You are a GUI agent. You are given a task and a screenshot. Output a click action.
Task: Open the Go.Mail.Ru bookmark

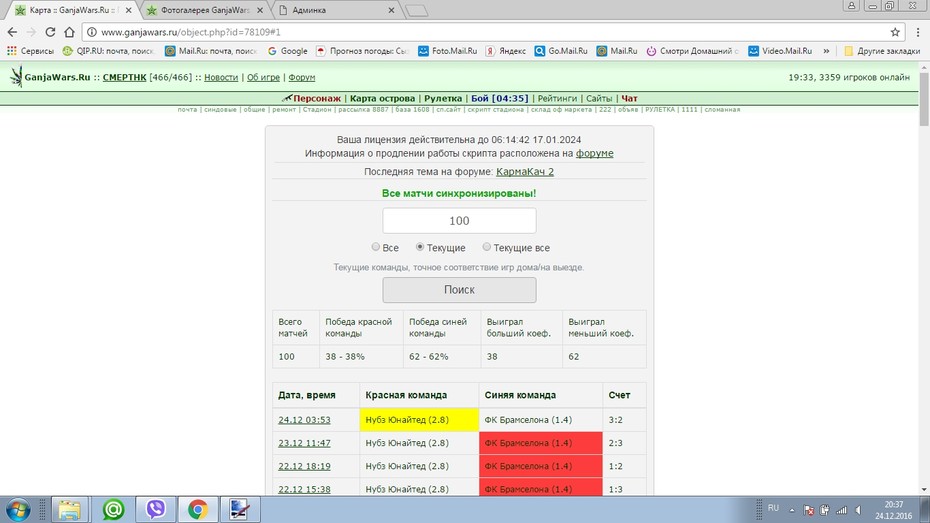click(x=561, y=51)
